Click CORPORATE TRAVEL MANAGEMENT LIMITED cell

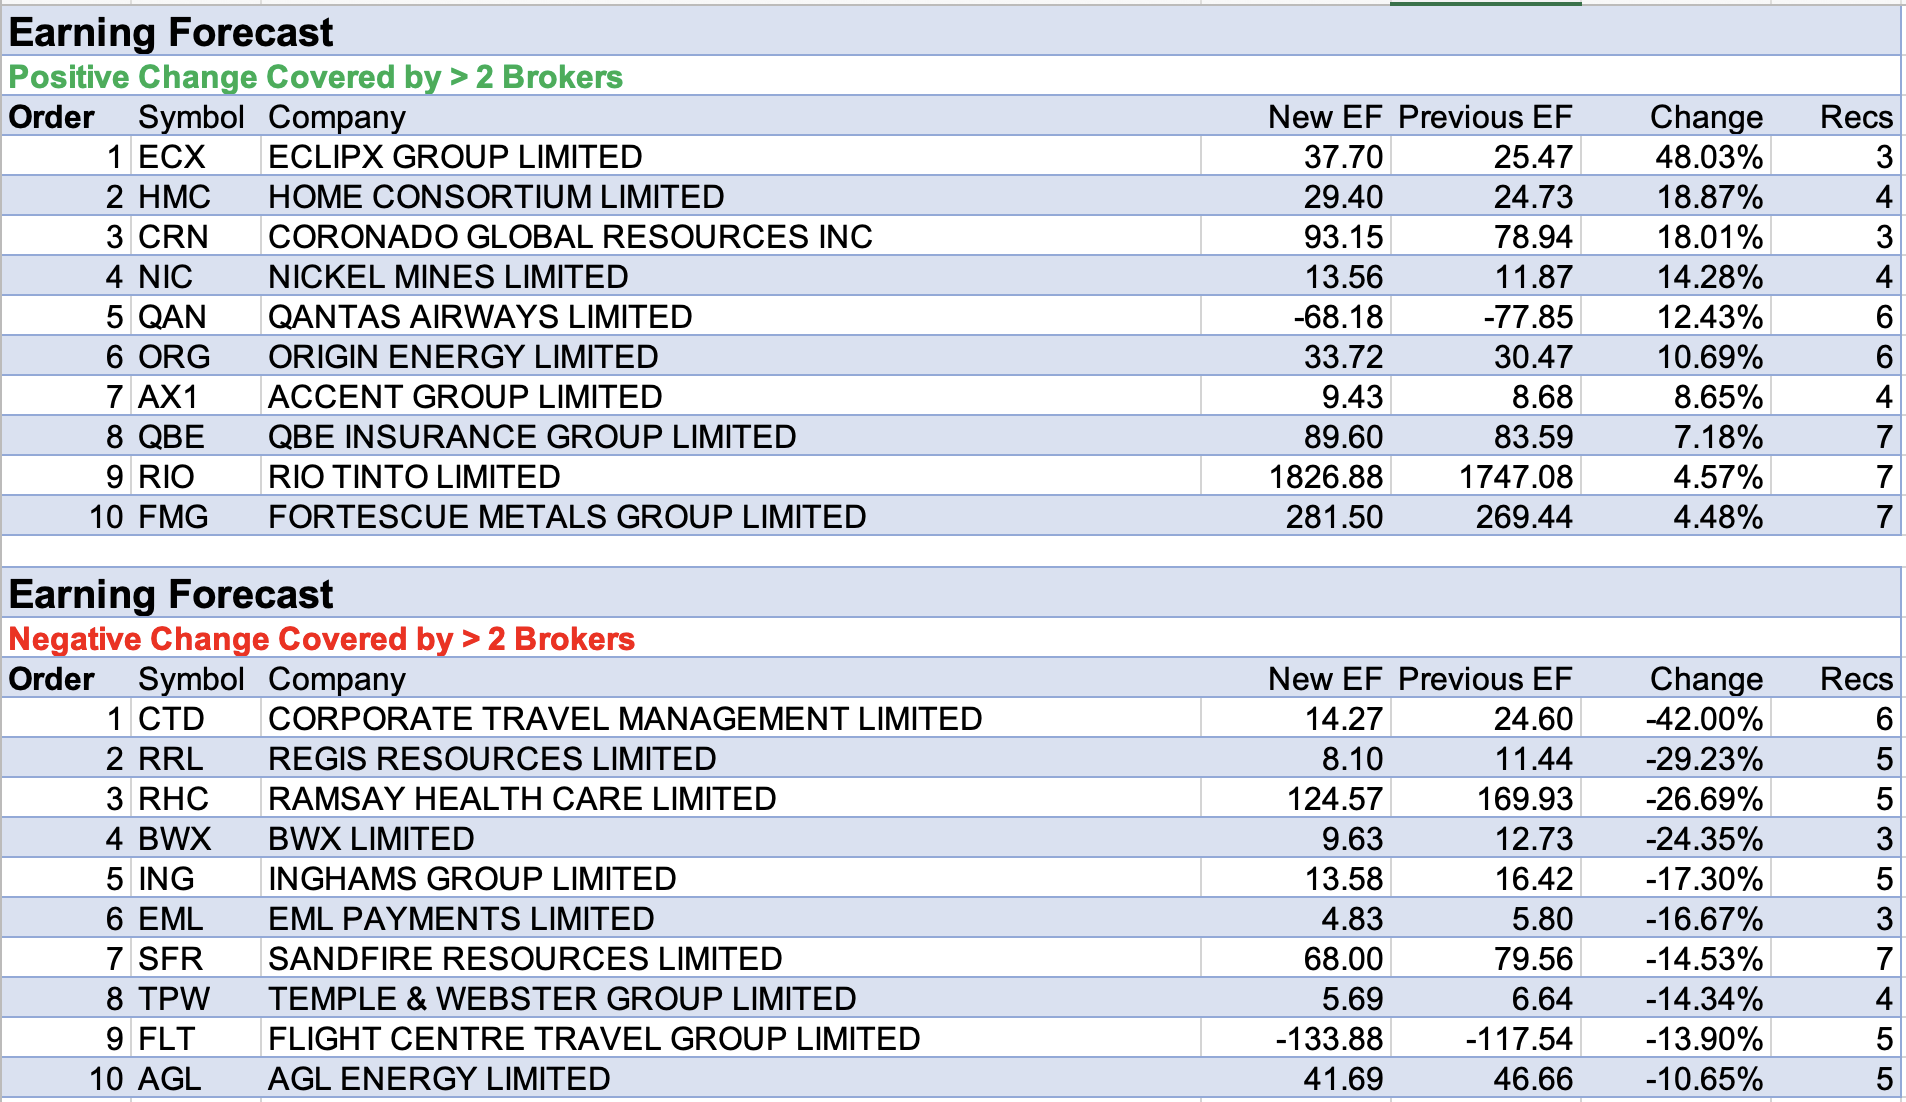[625, 719]
